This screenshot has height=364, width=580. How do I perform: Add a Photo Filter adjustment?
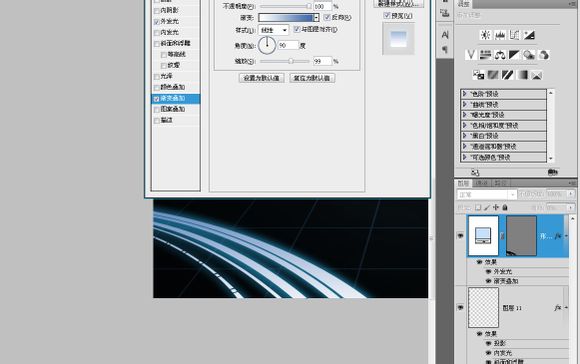529,55
